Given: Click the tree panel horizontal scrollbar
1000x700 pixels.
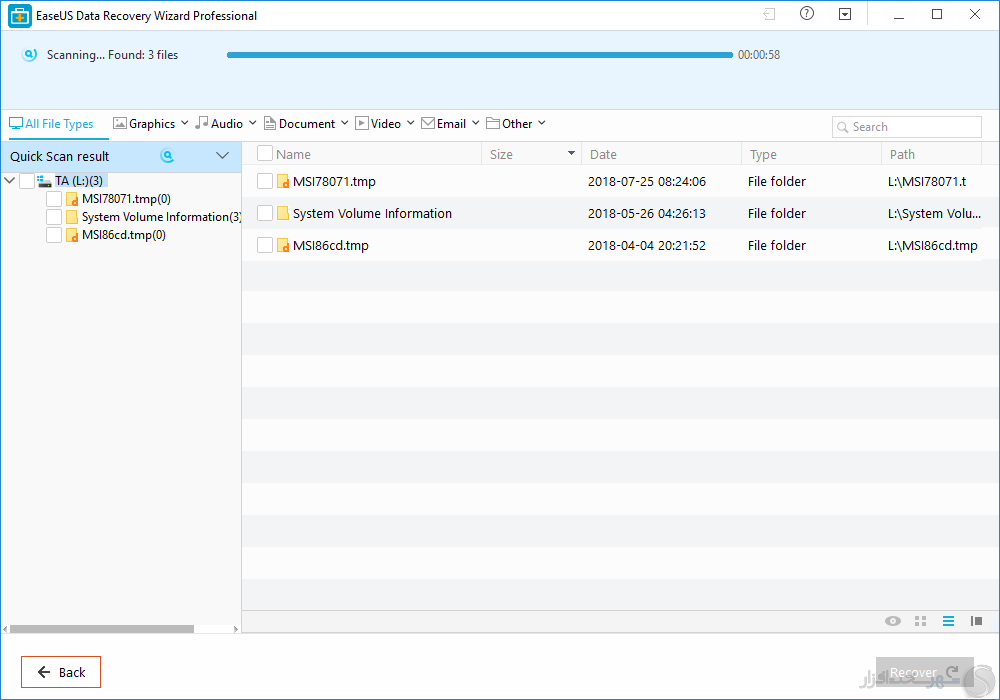Looking at the screenshot, I should 102,629.
